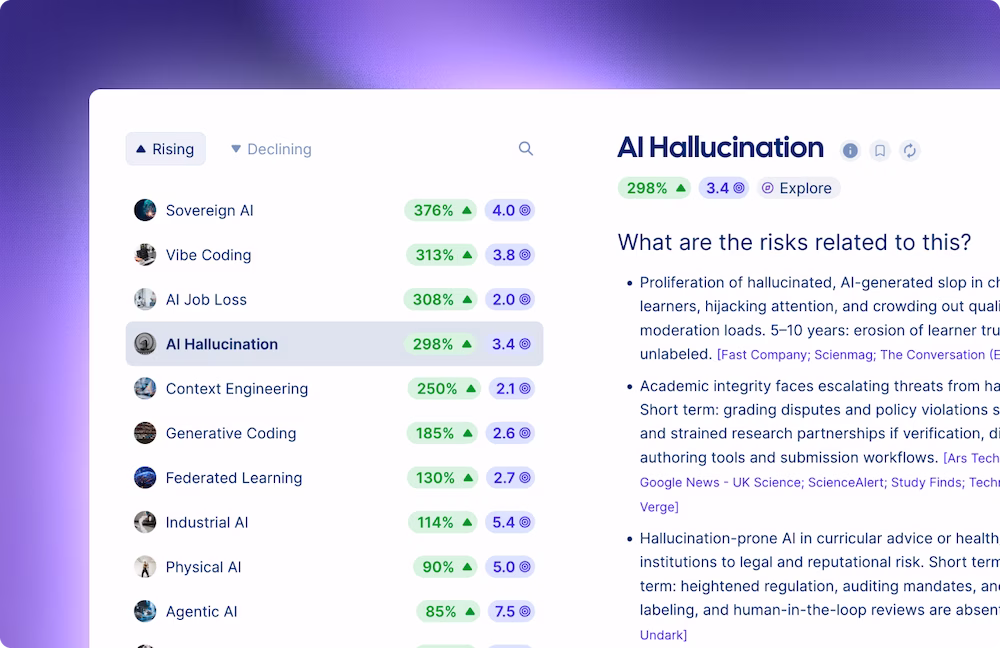Click the 5.0 score badge for Physical AI

point(510,567)
